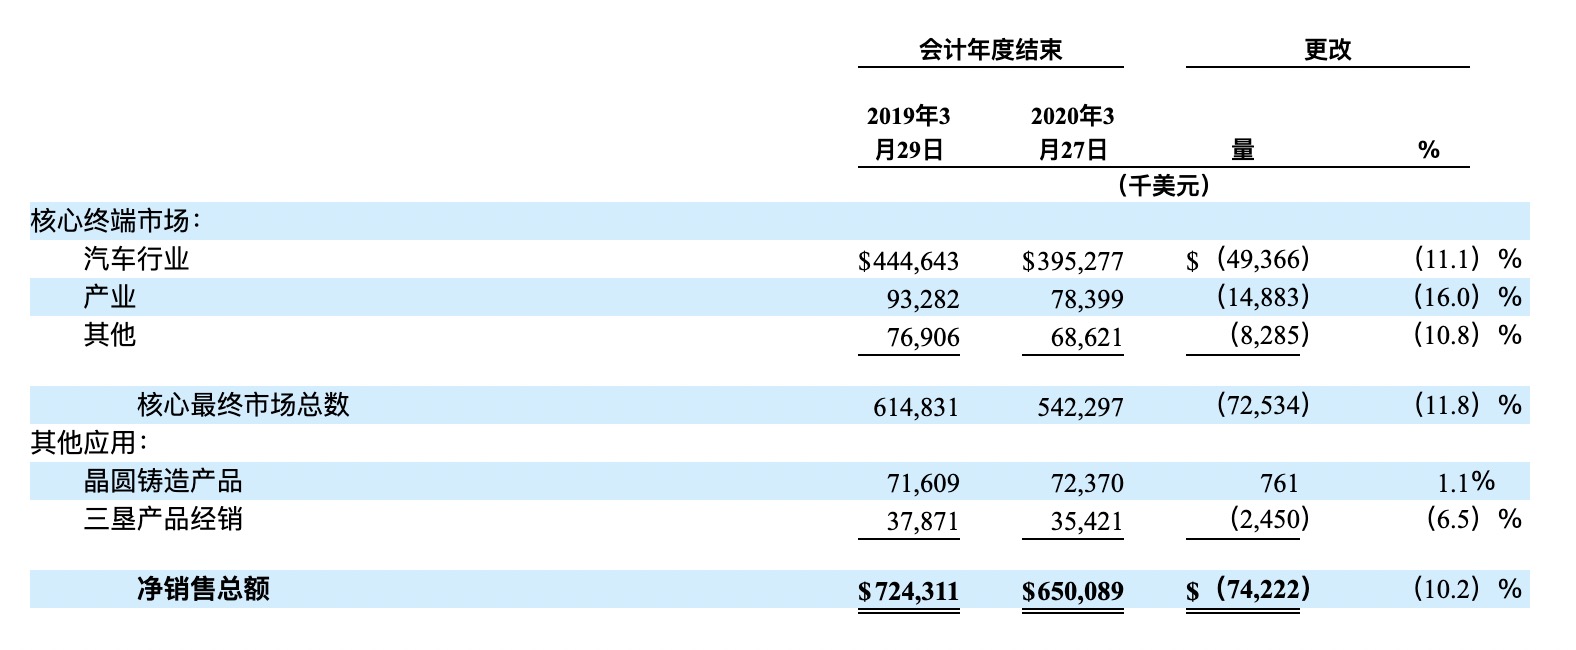Select the 更改 header text
The width and height of the screenshot is (1576, 650).
click(x=1327, y=49)
